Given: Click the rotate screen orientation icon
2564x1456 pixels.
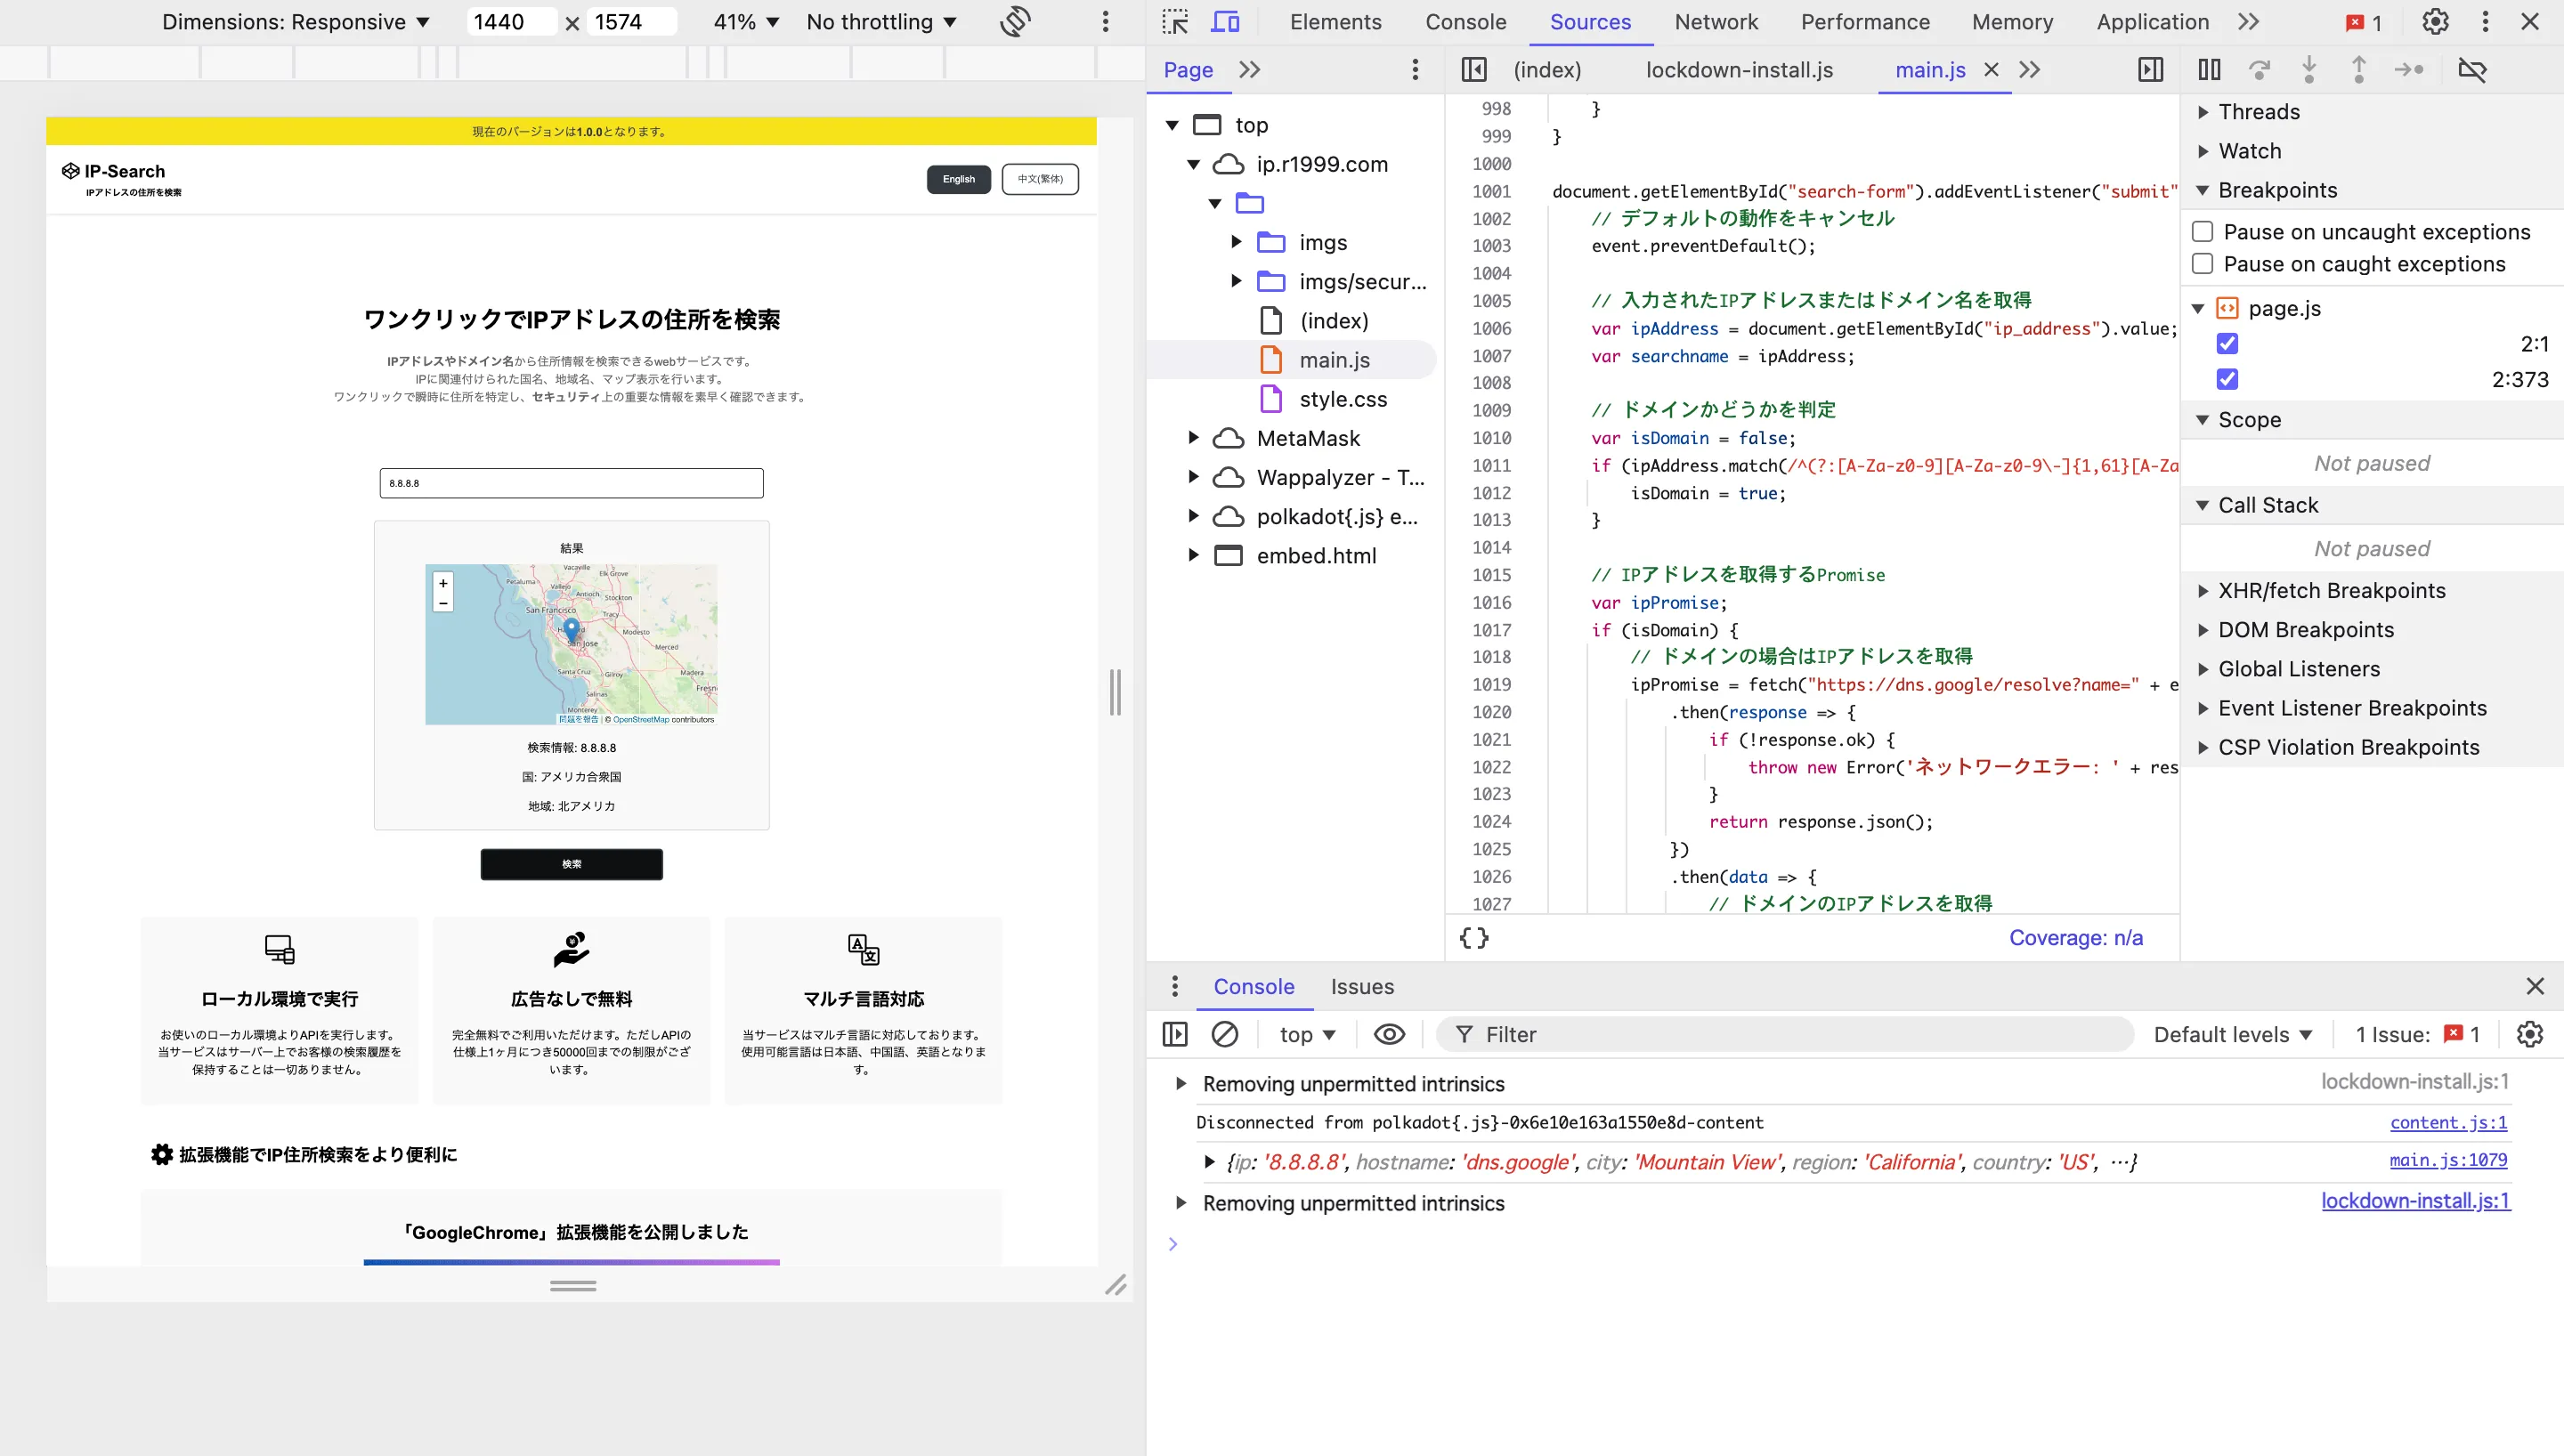Looking at the screenshot, I should pyautogui.click(x=1015, y=22).
